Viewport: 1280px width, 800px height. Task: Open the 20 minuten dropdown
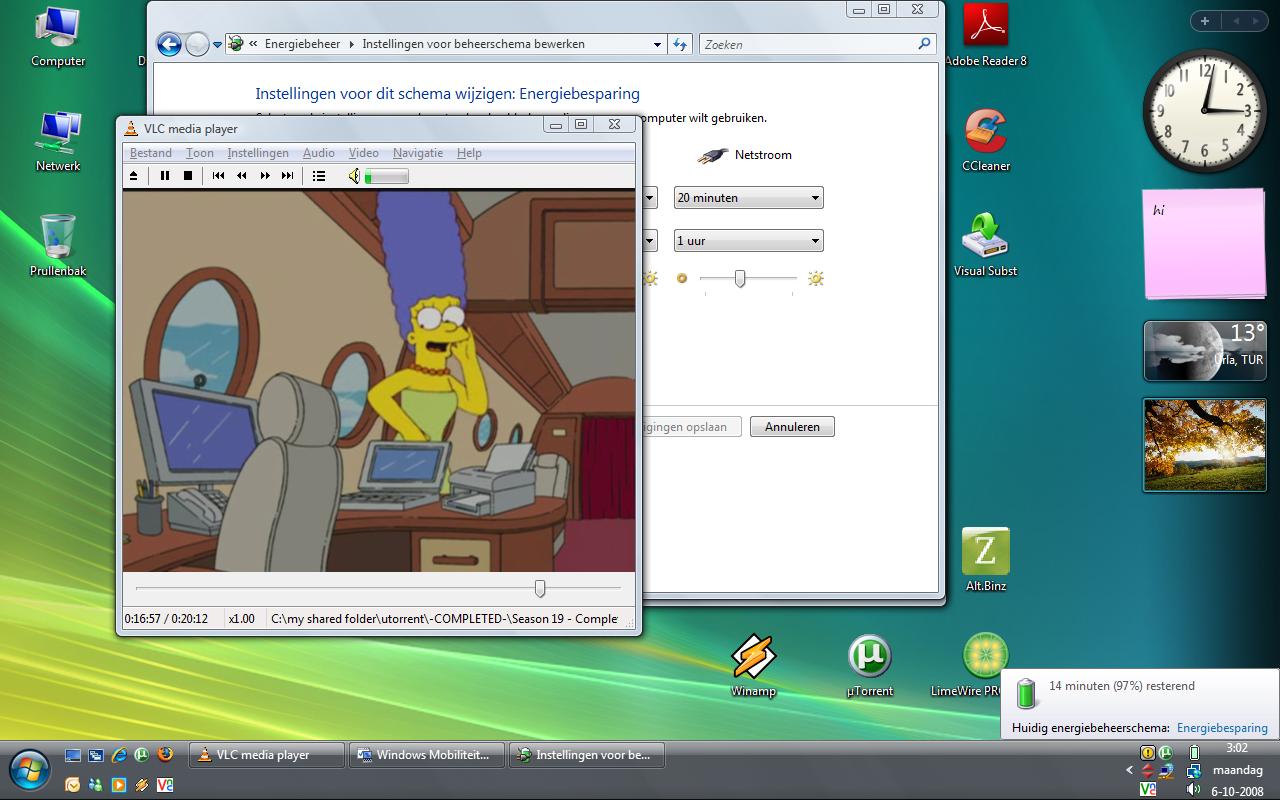(x=748, y=198)
